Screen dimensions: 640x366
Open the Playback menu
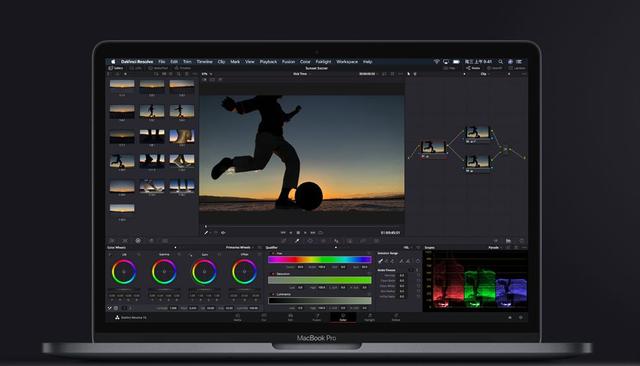(268, 62)
